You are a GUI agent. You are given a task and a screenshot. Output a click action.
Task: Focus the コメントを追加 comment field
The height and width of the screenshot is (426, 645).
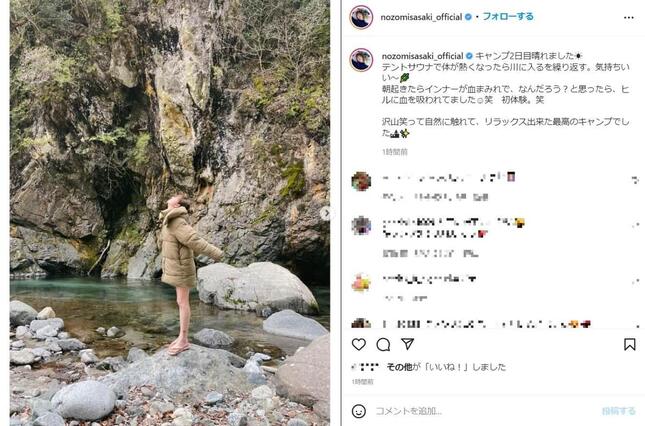pyautogui.click(x=485, y=411)
